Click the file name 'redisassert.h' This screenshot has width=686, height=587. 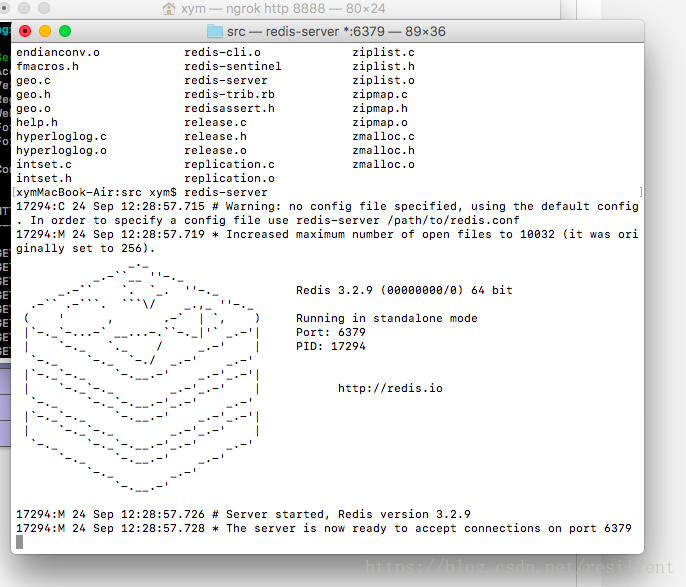click(x=230, y=108)
